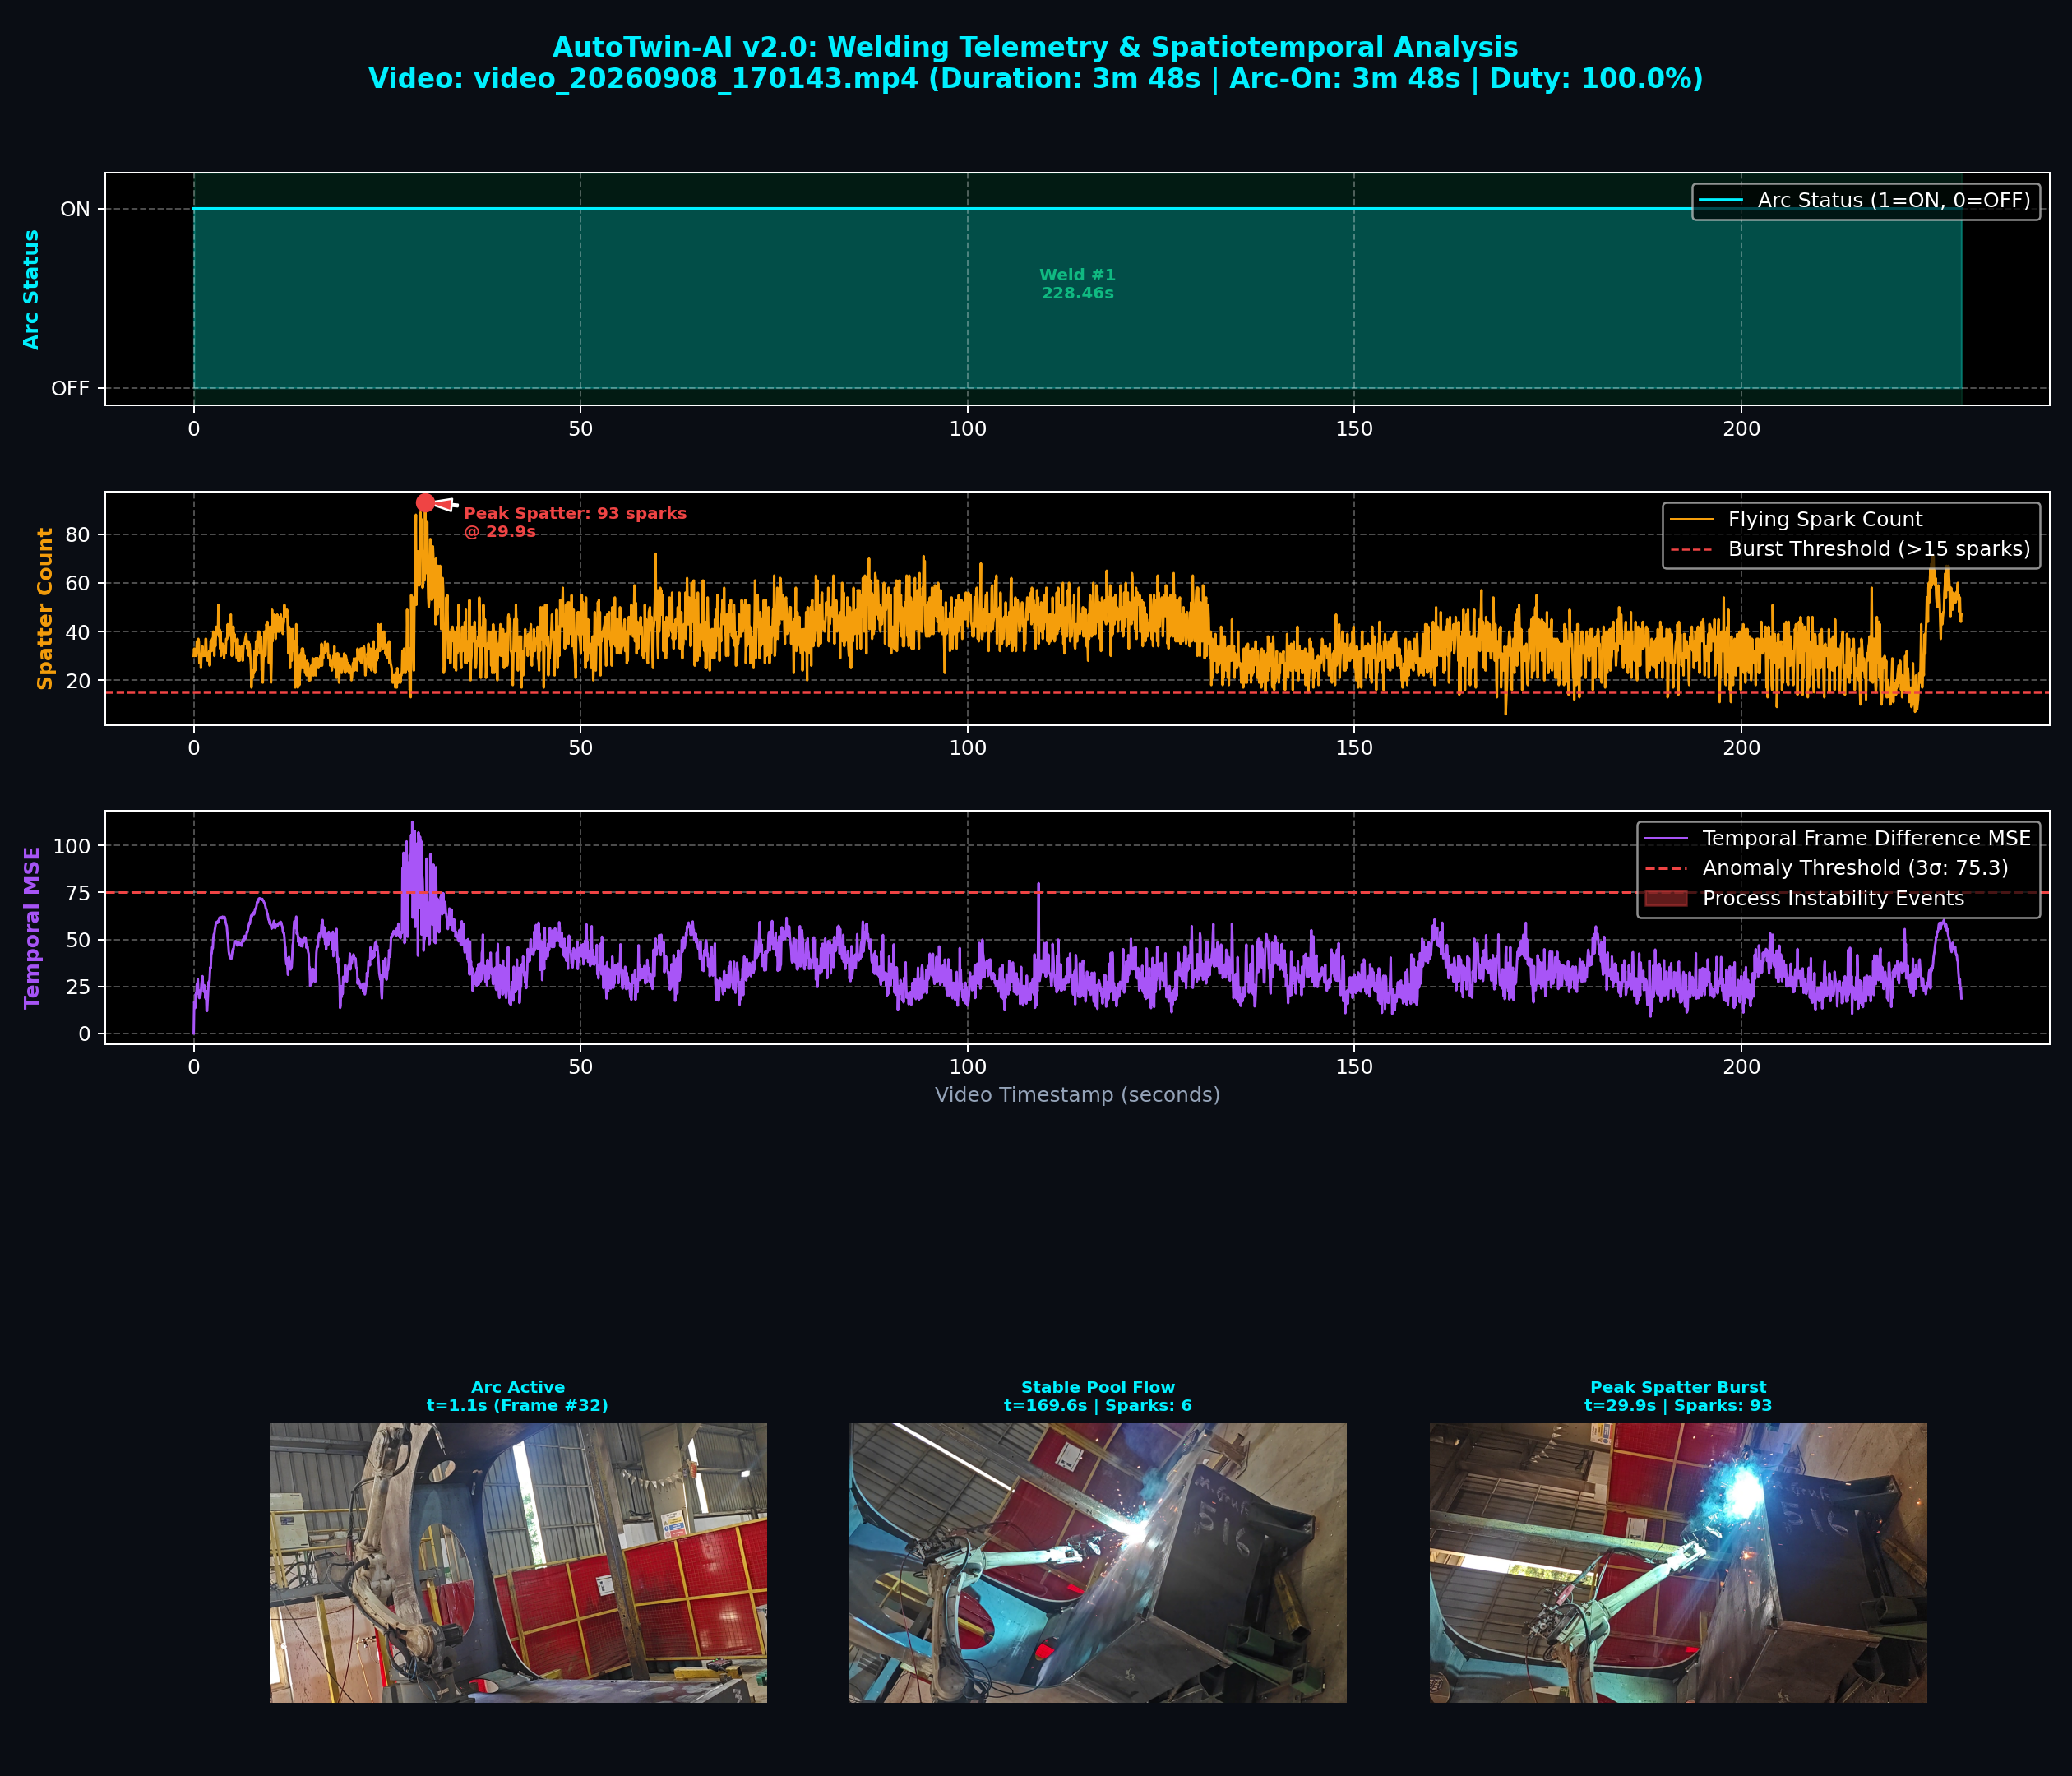Open the Stable Pool Flow thumbnail
2072x1776 pixels.
pyautogui.click(x=1098, y=1562)
